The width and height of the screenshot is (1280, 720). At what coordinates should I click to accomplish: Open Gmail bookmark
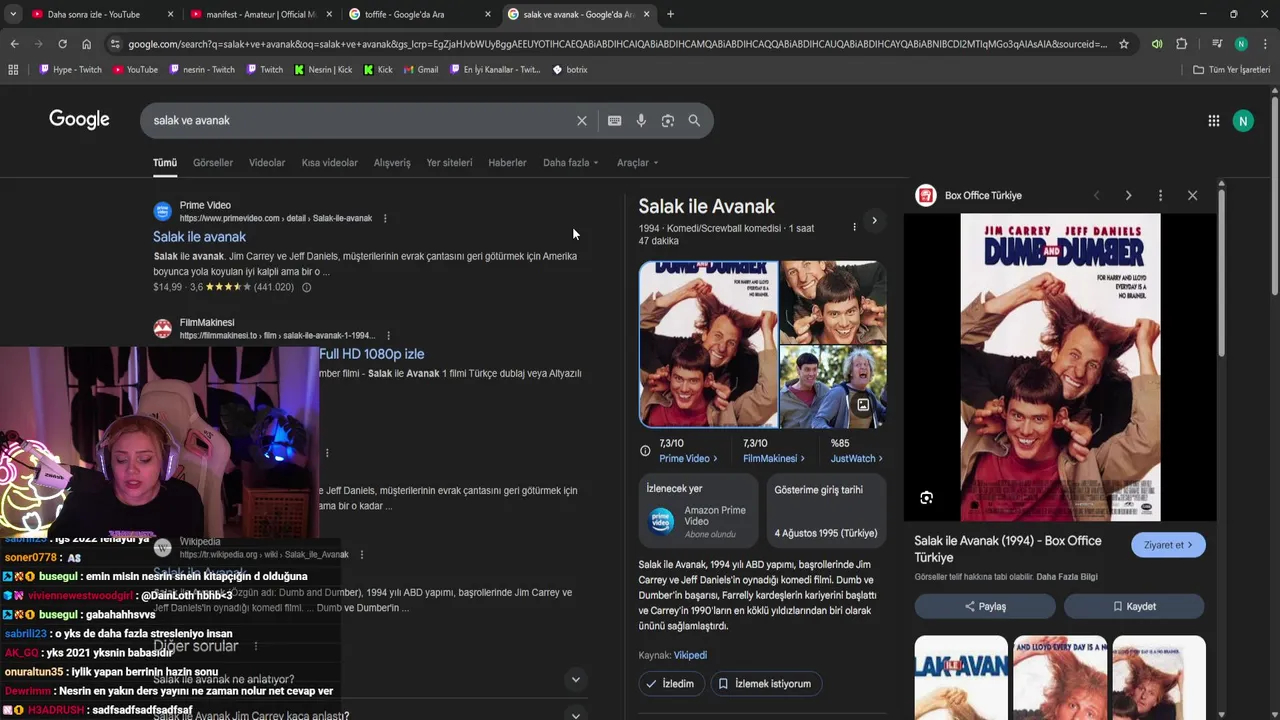[420, 70]
